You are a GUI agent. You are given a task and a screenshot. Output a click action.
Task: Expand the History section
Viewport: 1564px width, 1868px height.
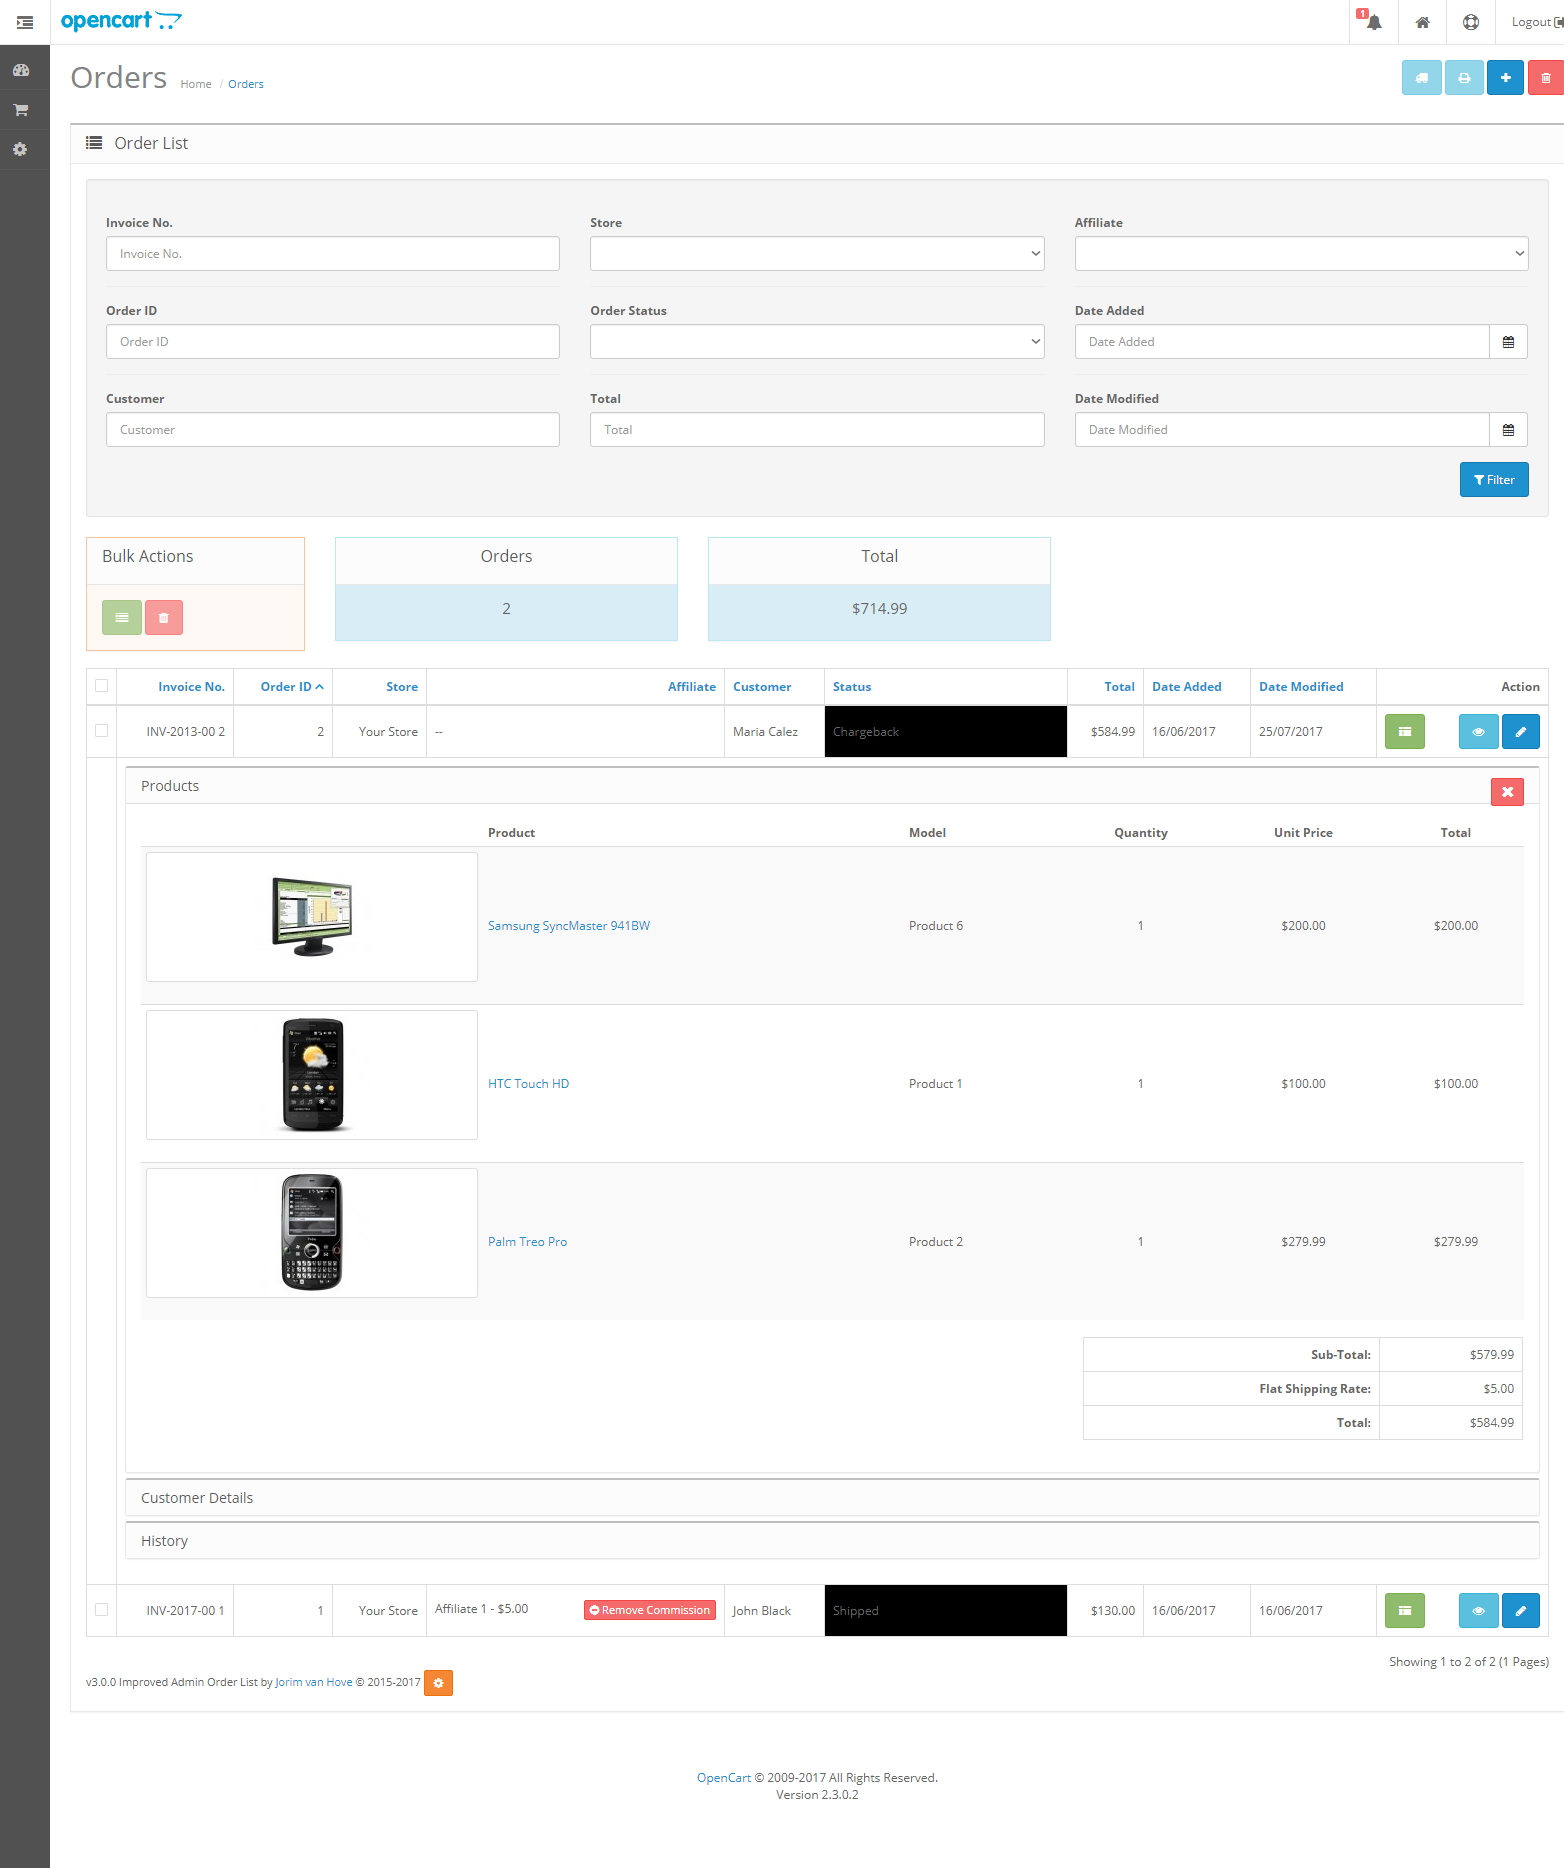point(165,1541)
